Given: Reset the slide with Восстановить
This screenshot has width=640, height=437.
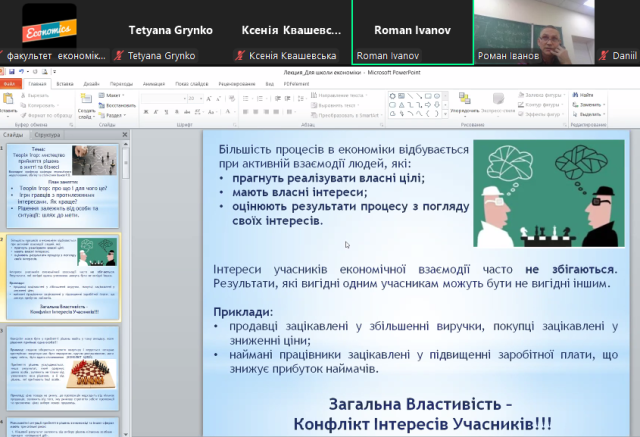Looking at the screenshot, I should [117, 105].
